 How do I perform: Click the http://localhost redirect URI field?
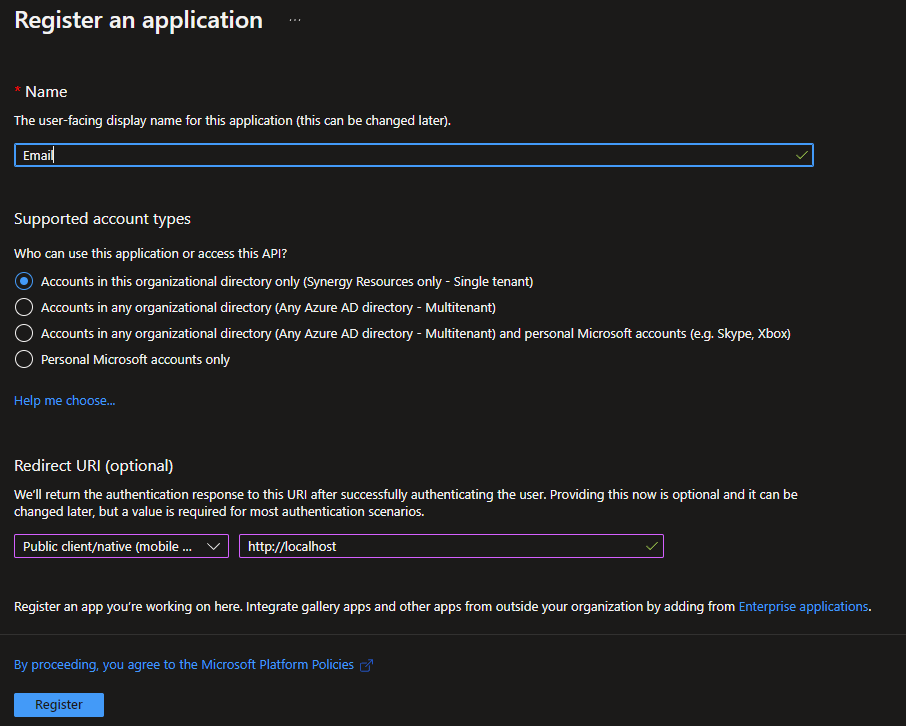(x=451, y=546)
